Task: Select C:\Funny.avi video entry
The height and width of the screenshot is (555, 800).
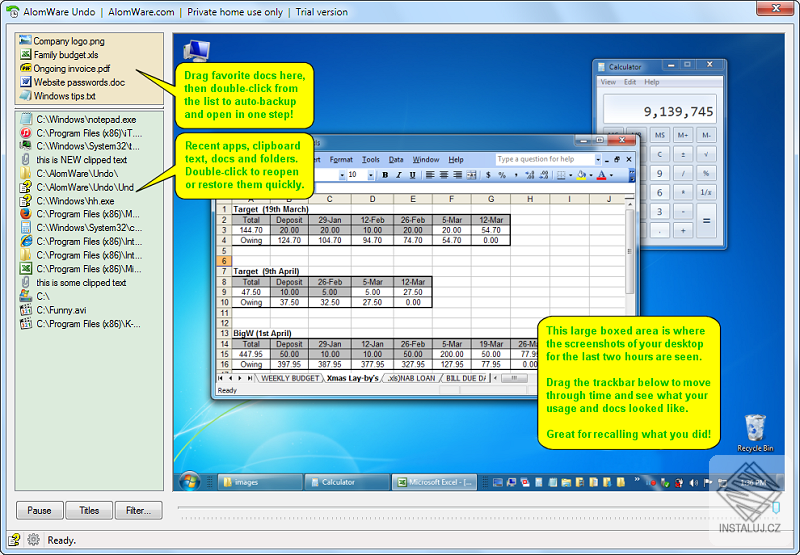Action: [x=54, y=310]
